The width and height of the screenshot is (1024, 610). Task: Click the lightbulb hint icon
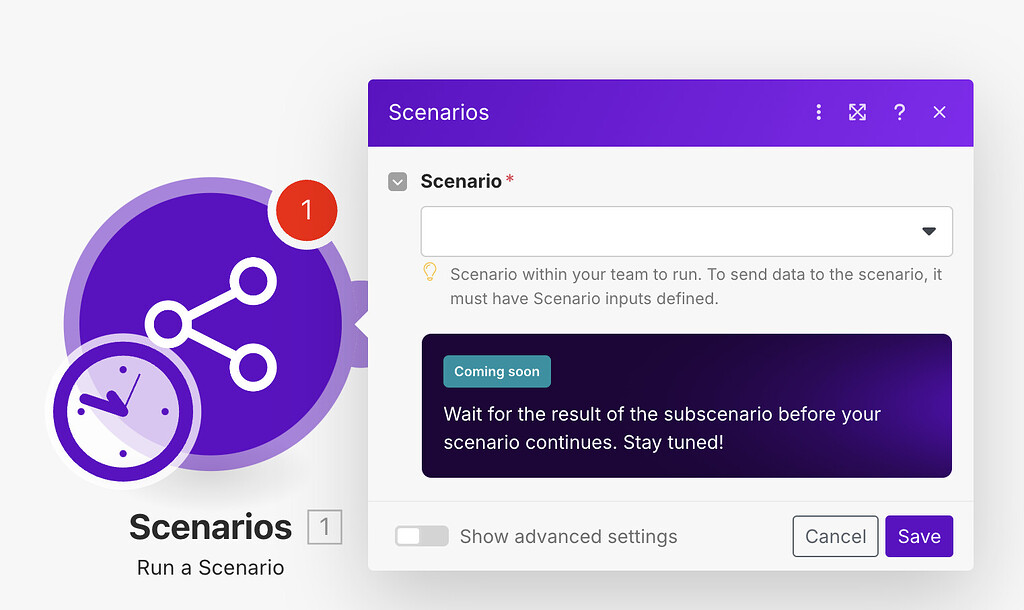[432, 273]
